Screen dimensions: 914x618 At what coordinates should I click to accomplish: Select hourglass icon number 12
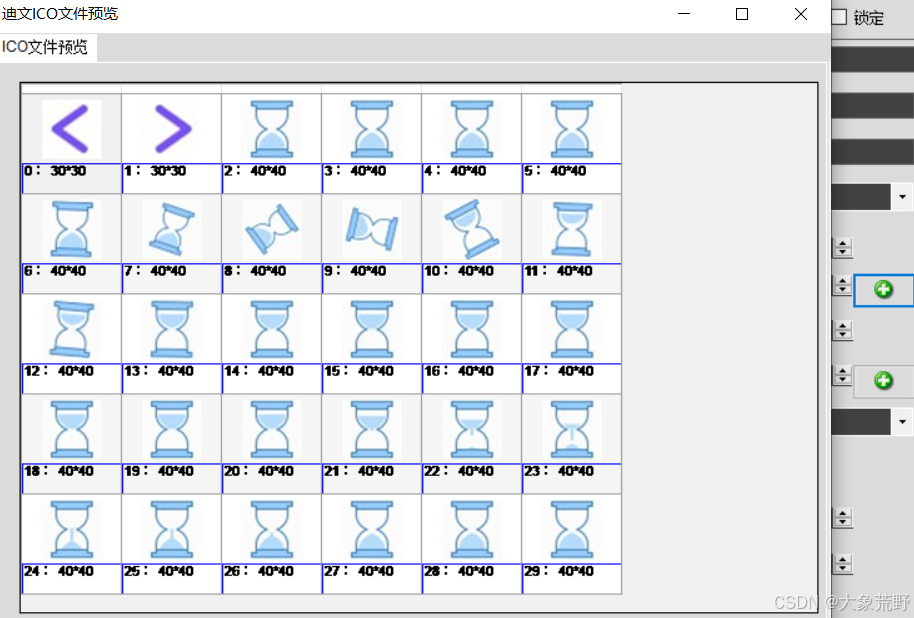pos(71,329)
